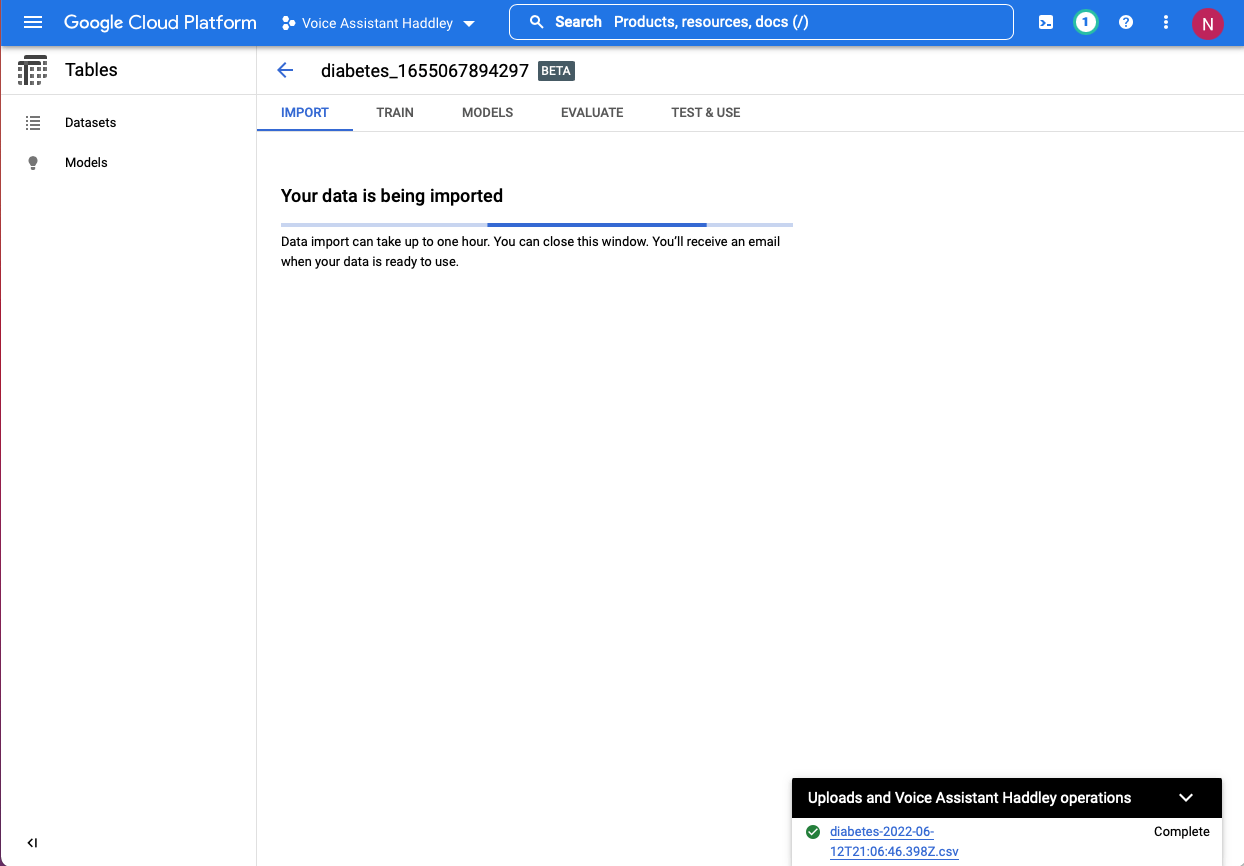
Task: Open the uploaded diabetes CSV file link
Action: click(x=893, y=841)
